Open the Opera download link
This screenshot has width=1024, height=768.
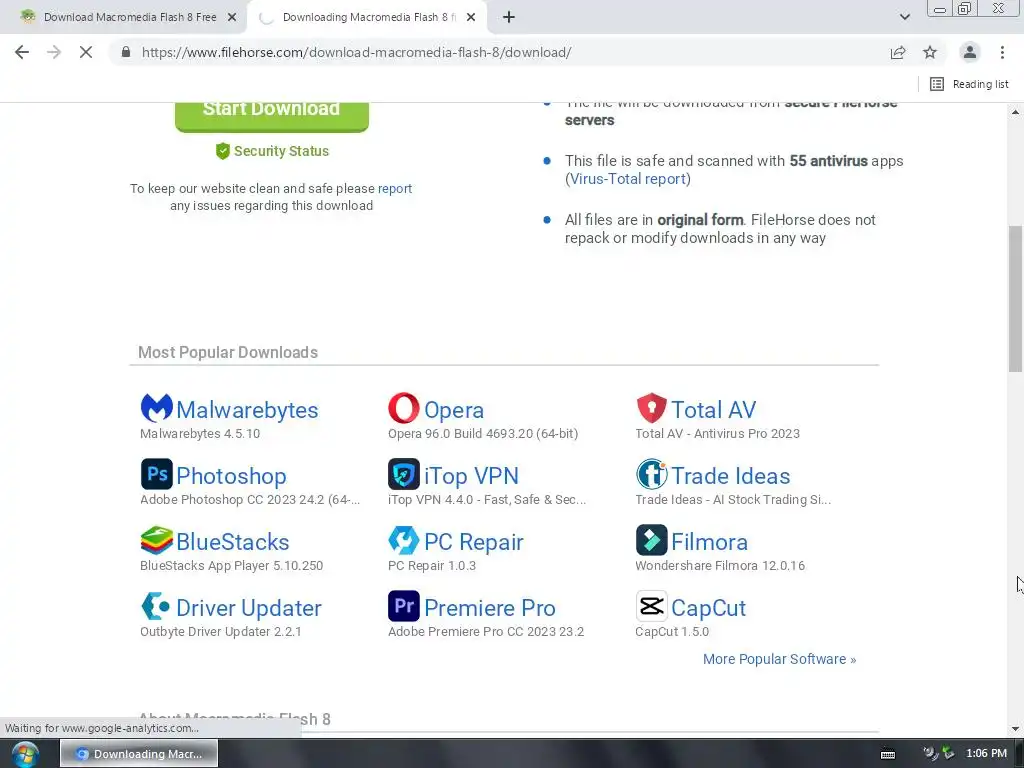(x=454, y=410)
